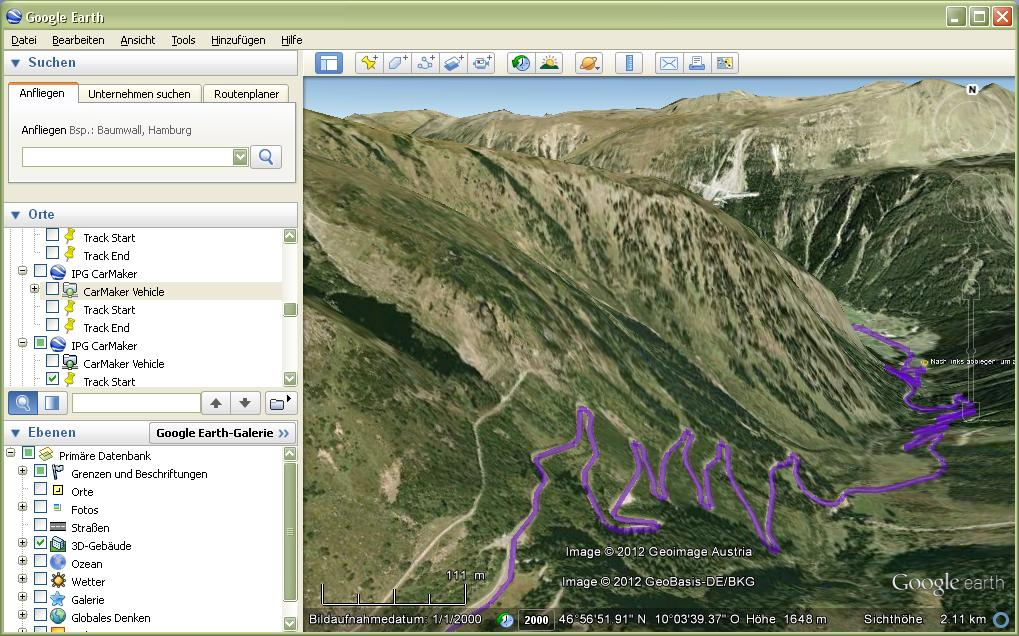Viewport: 1019px width, 636px height.
Task: Record a tour with the camera icon
Action: (482, 63)
